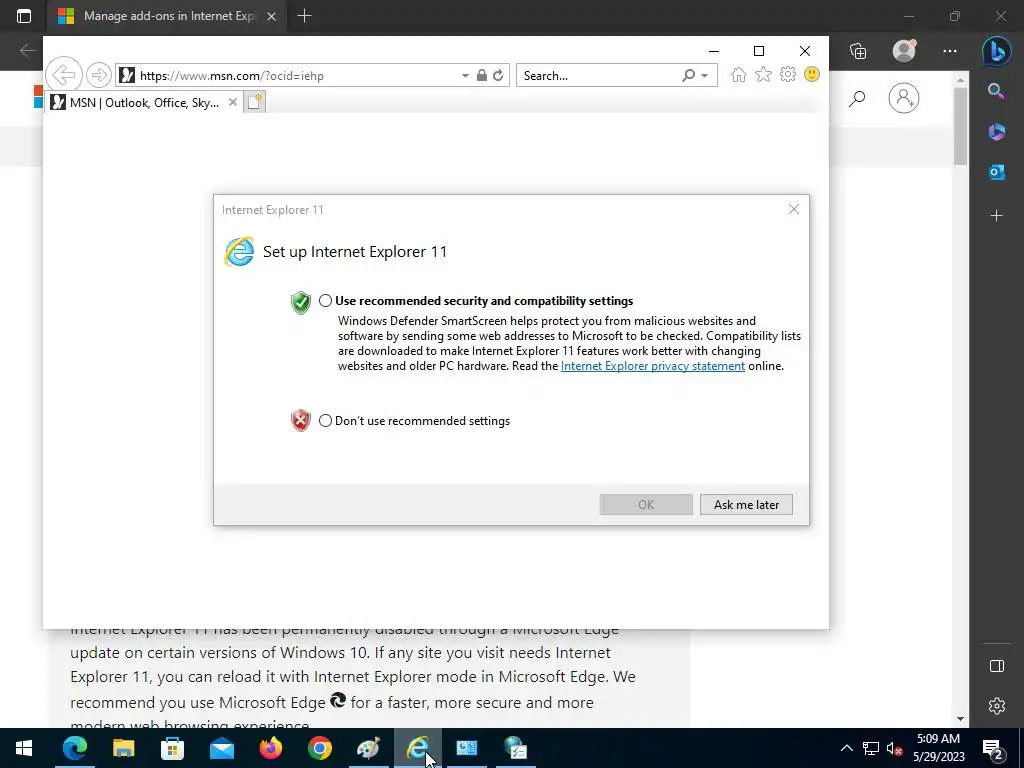The image size is (1024, 768).
Task: Click the Internet Explorer taskbar icon
Action: 417,748
